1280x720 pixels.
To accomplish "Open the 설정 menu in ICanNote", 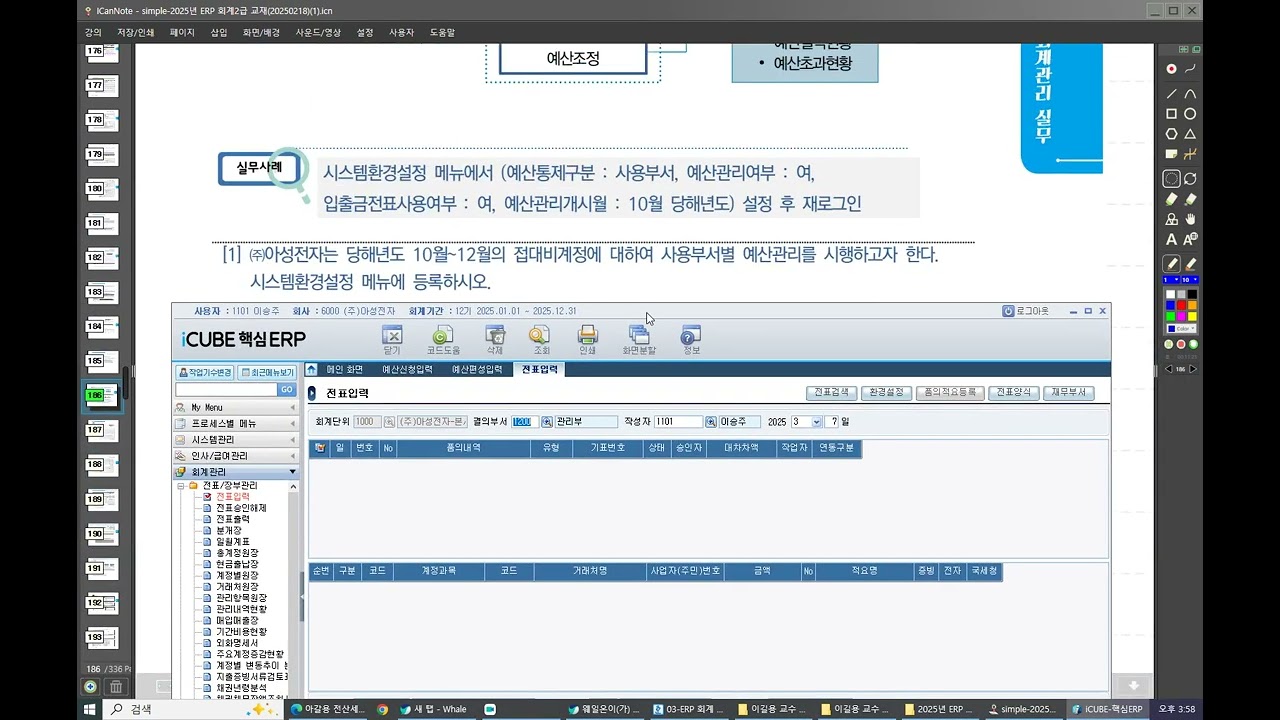I will (365, 32).
